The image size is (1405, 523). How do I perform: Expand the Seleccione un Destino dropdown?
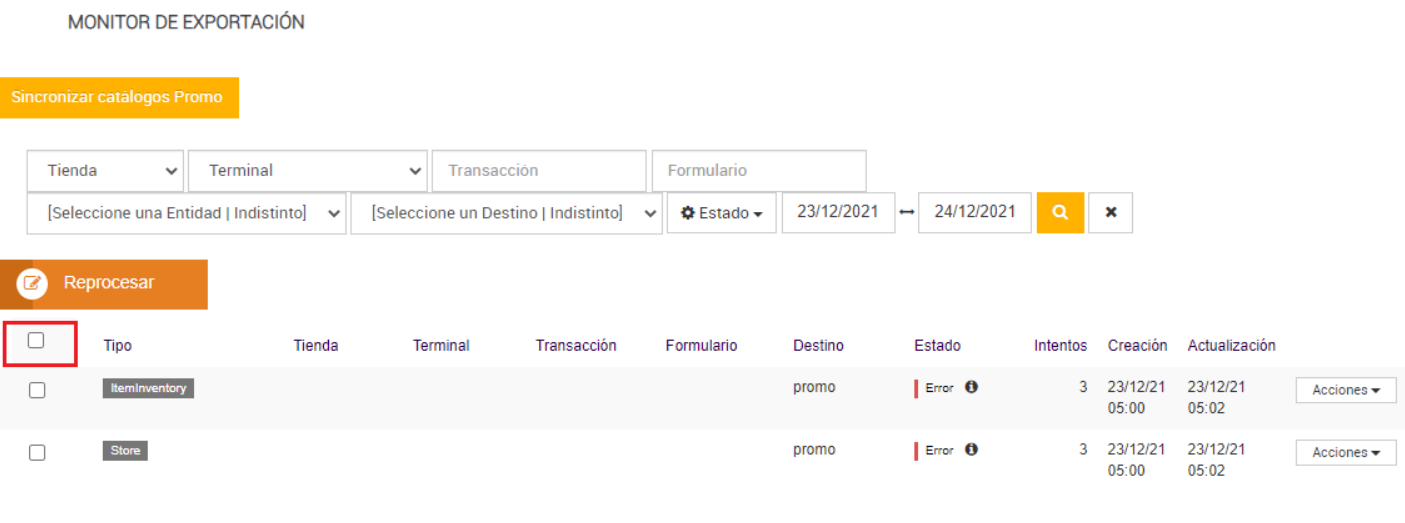(506, 213)
